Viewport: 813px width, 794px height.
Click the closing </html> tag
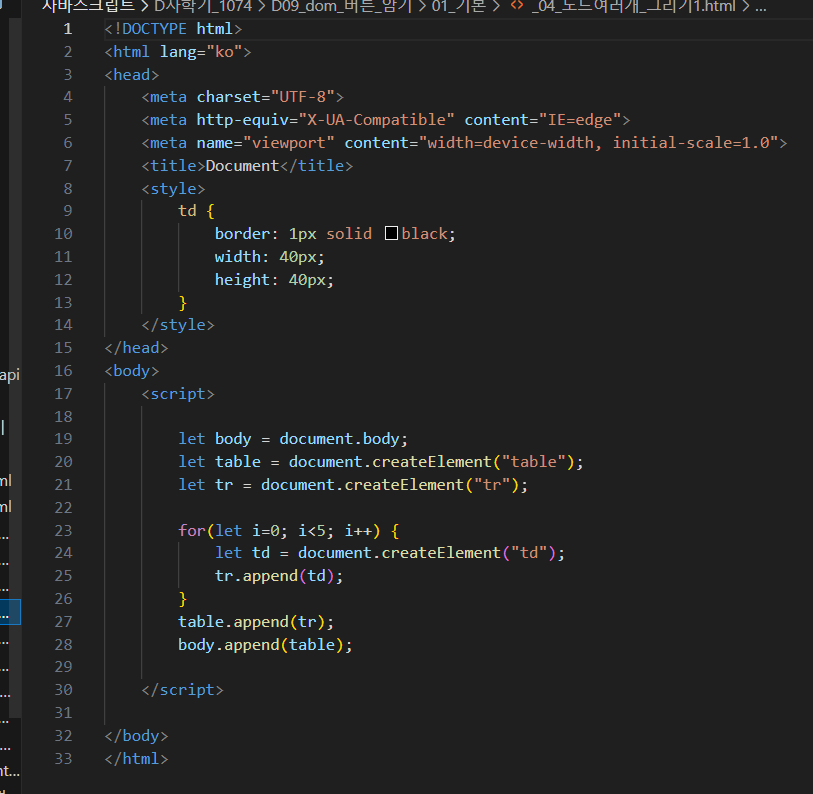coord(136,759)
